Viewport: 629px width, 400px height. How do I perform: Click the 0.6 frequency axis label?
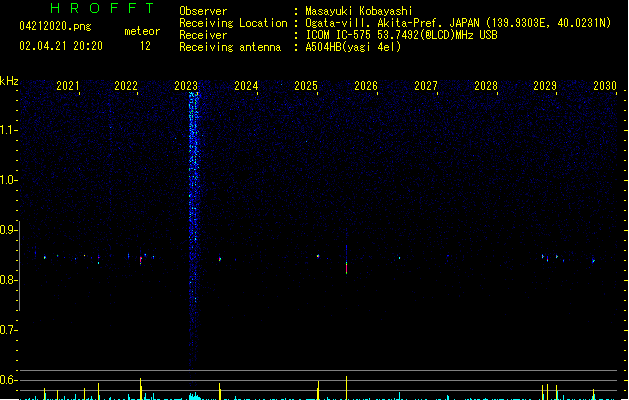[8, 380]
